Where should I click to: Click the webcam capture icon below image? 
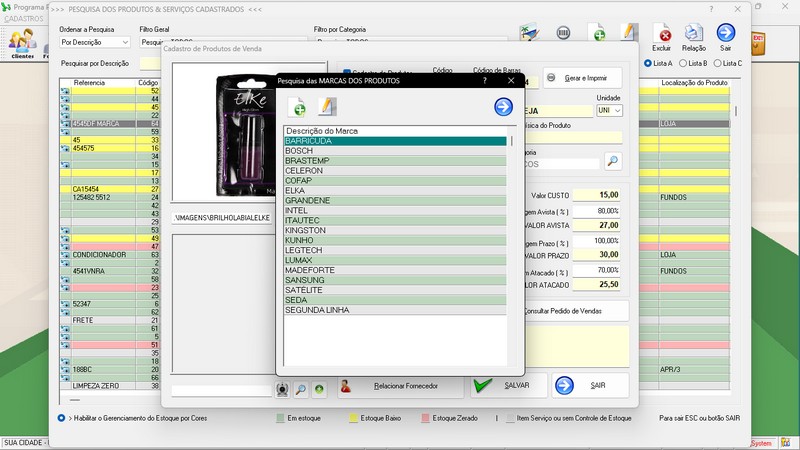[284, 389]
